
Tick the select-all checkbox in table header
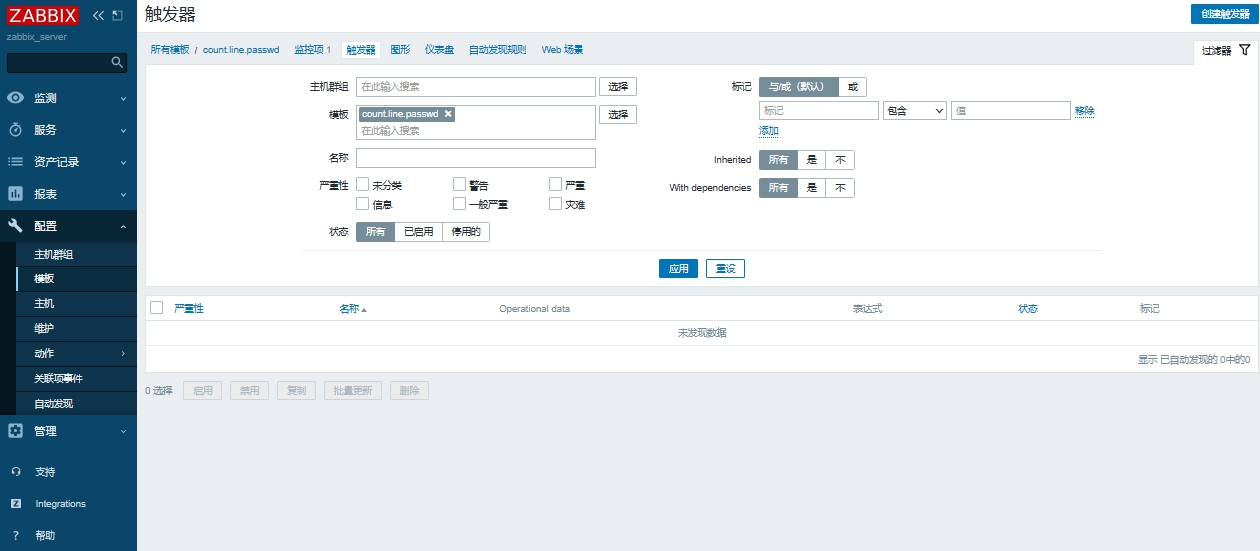pos(156,308)
